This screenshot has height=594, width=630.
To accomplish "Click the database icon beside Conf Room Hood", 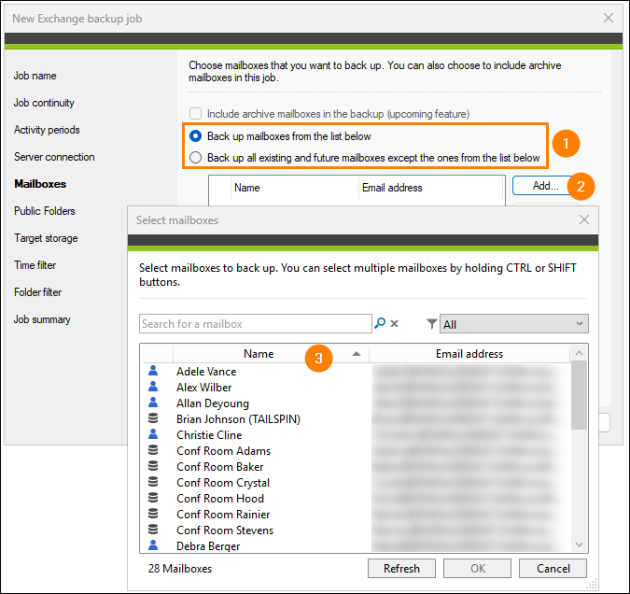I will [x=153, y=498].
